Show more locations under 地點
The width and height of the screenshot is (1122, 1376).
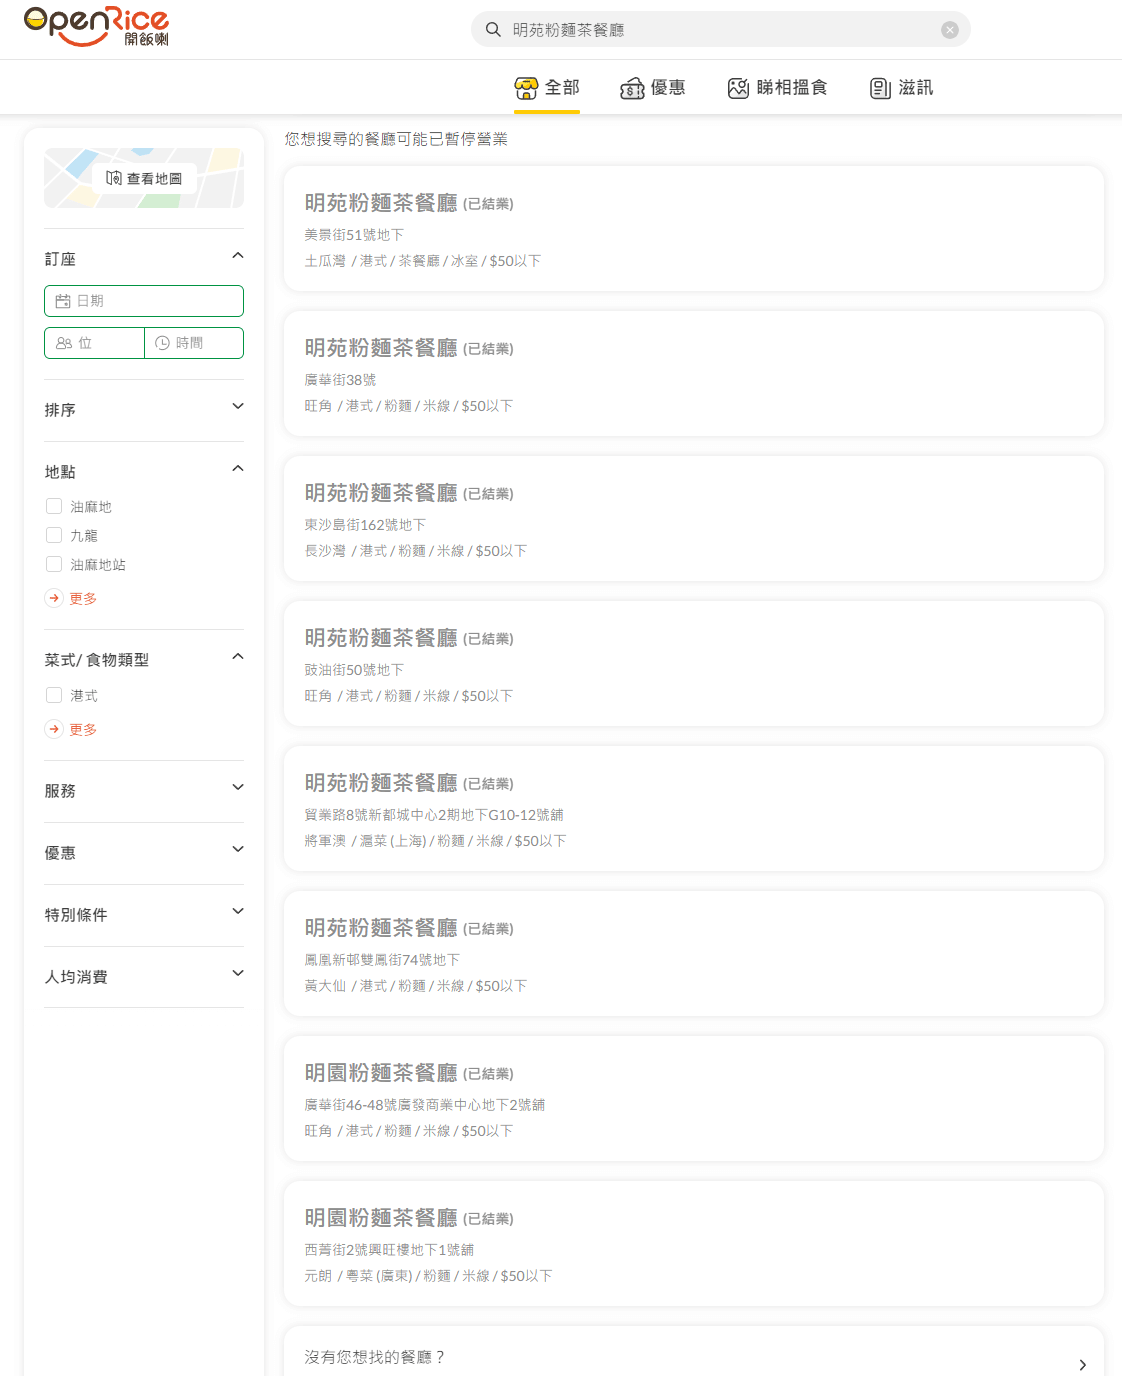pos(71,598)
